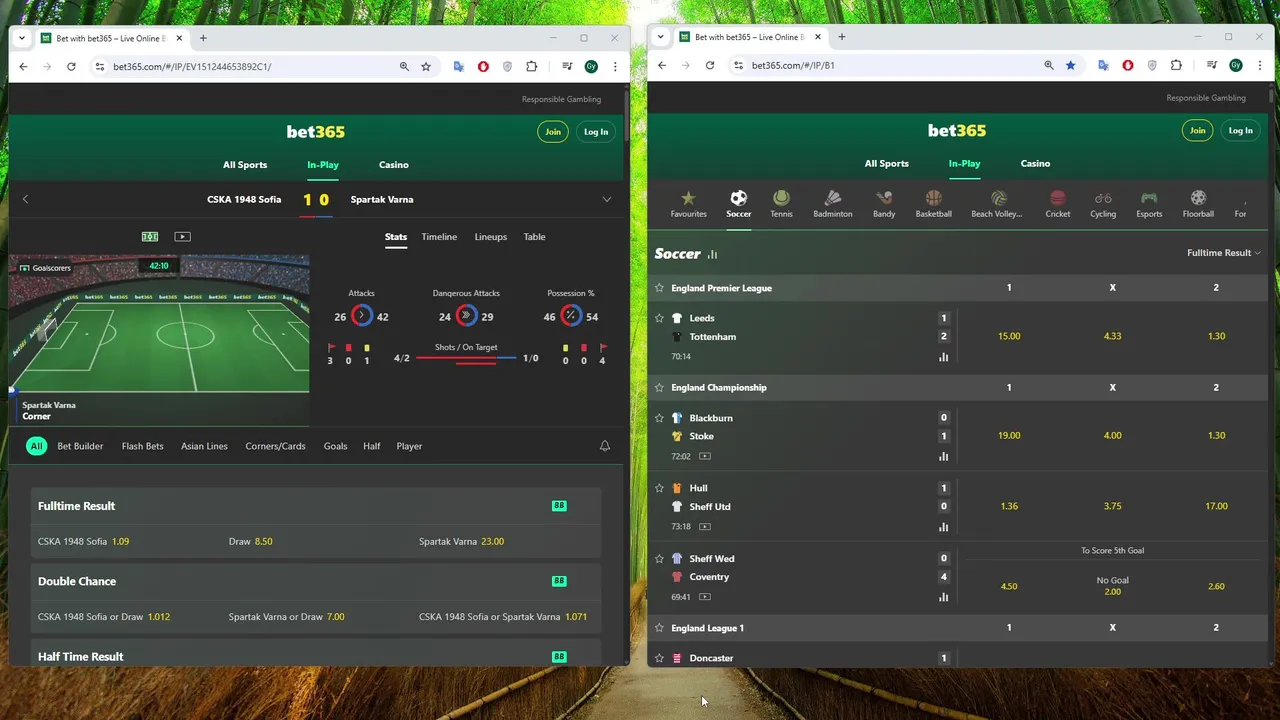Image resolution: width=1280 pixels, height=720 pixels.
Task: Open stats chart for Blackburn v Stoke
Action: pos(943,456)
